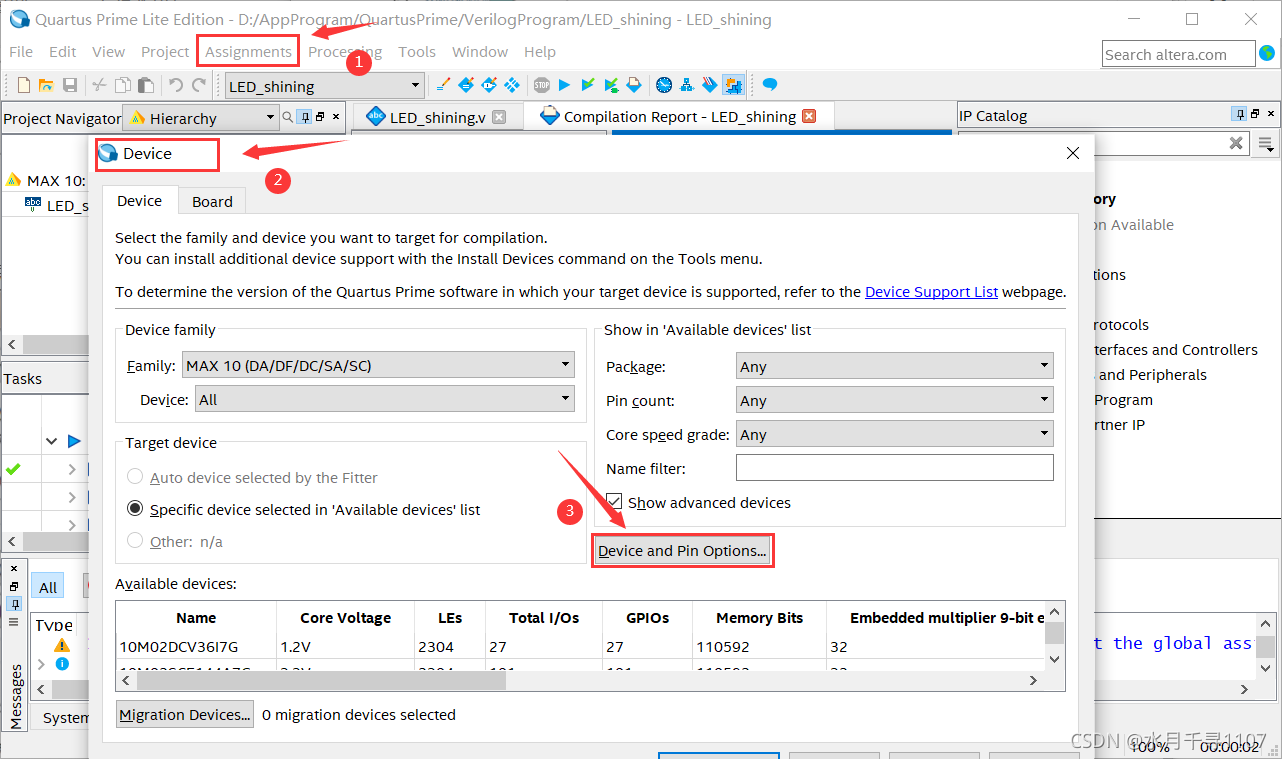This screenshot has width=1282, height=759.
Task: Click the Cut scissors icon
Action: pyautogui.click(x=100, y=86)
